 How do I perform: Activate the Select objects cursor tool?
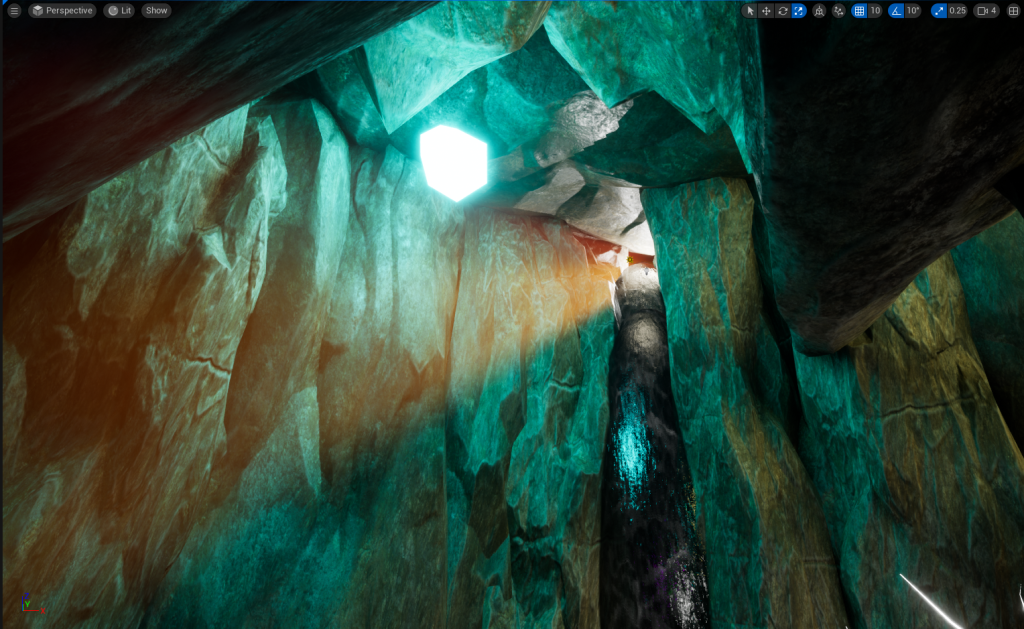pos(751,11)
